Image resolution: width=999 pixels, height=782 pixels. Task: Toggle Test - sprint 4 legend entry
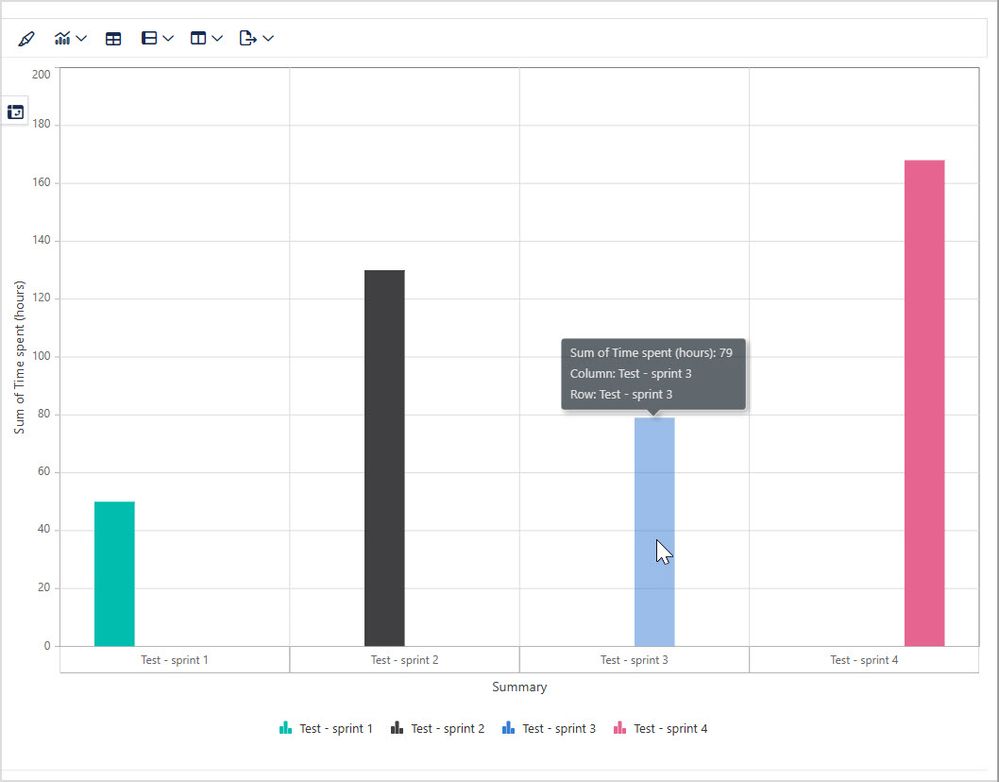coord(660,728)
